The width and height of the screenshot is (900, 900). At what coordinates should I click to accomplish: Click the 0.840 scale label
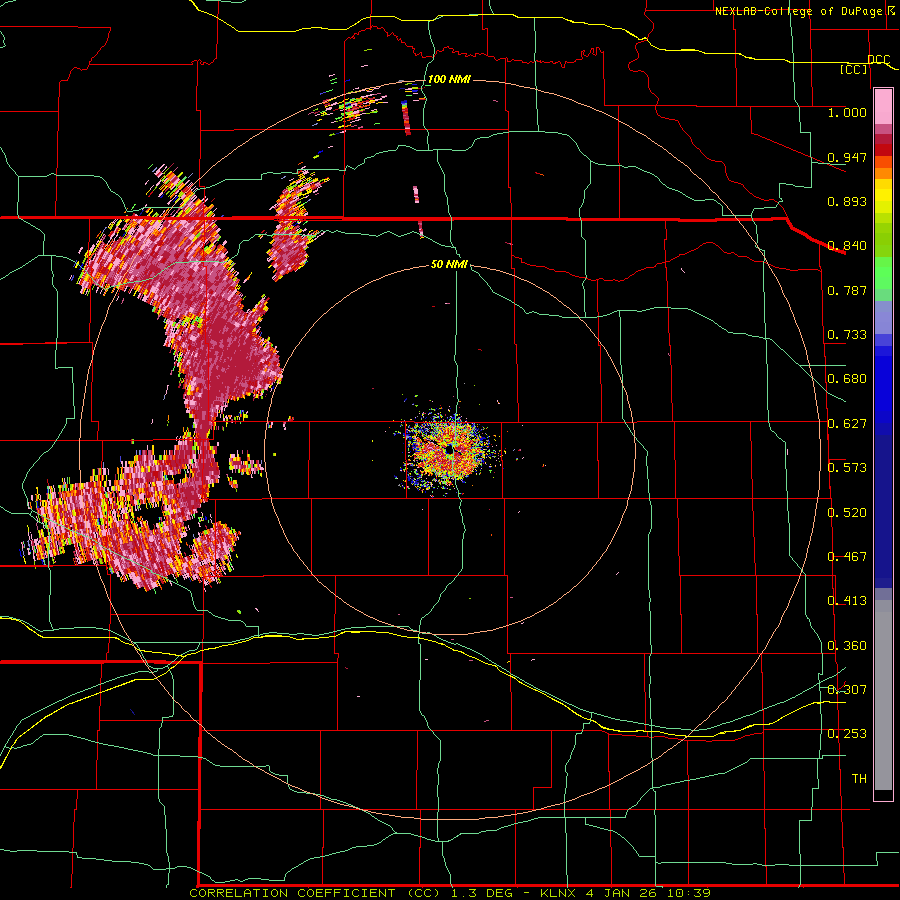pos(847,246)
